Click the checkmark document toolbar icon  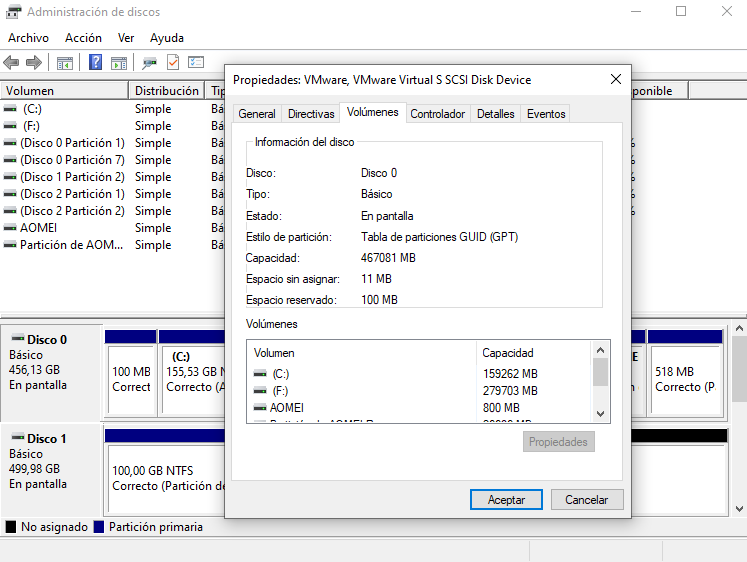coord(173,62)
